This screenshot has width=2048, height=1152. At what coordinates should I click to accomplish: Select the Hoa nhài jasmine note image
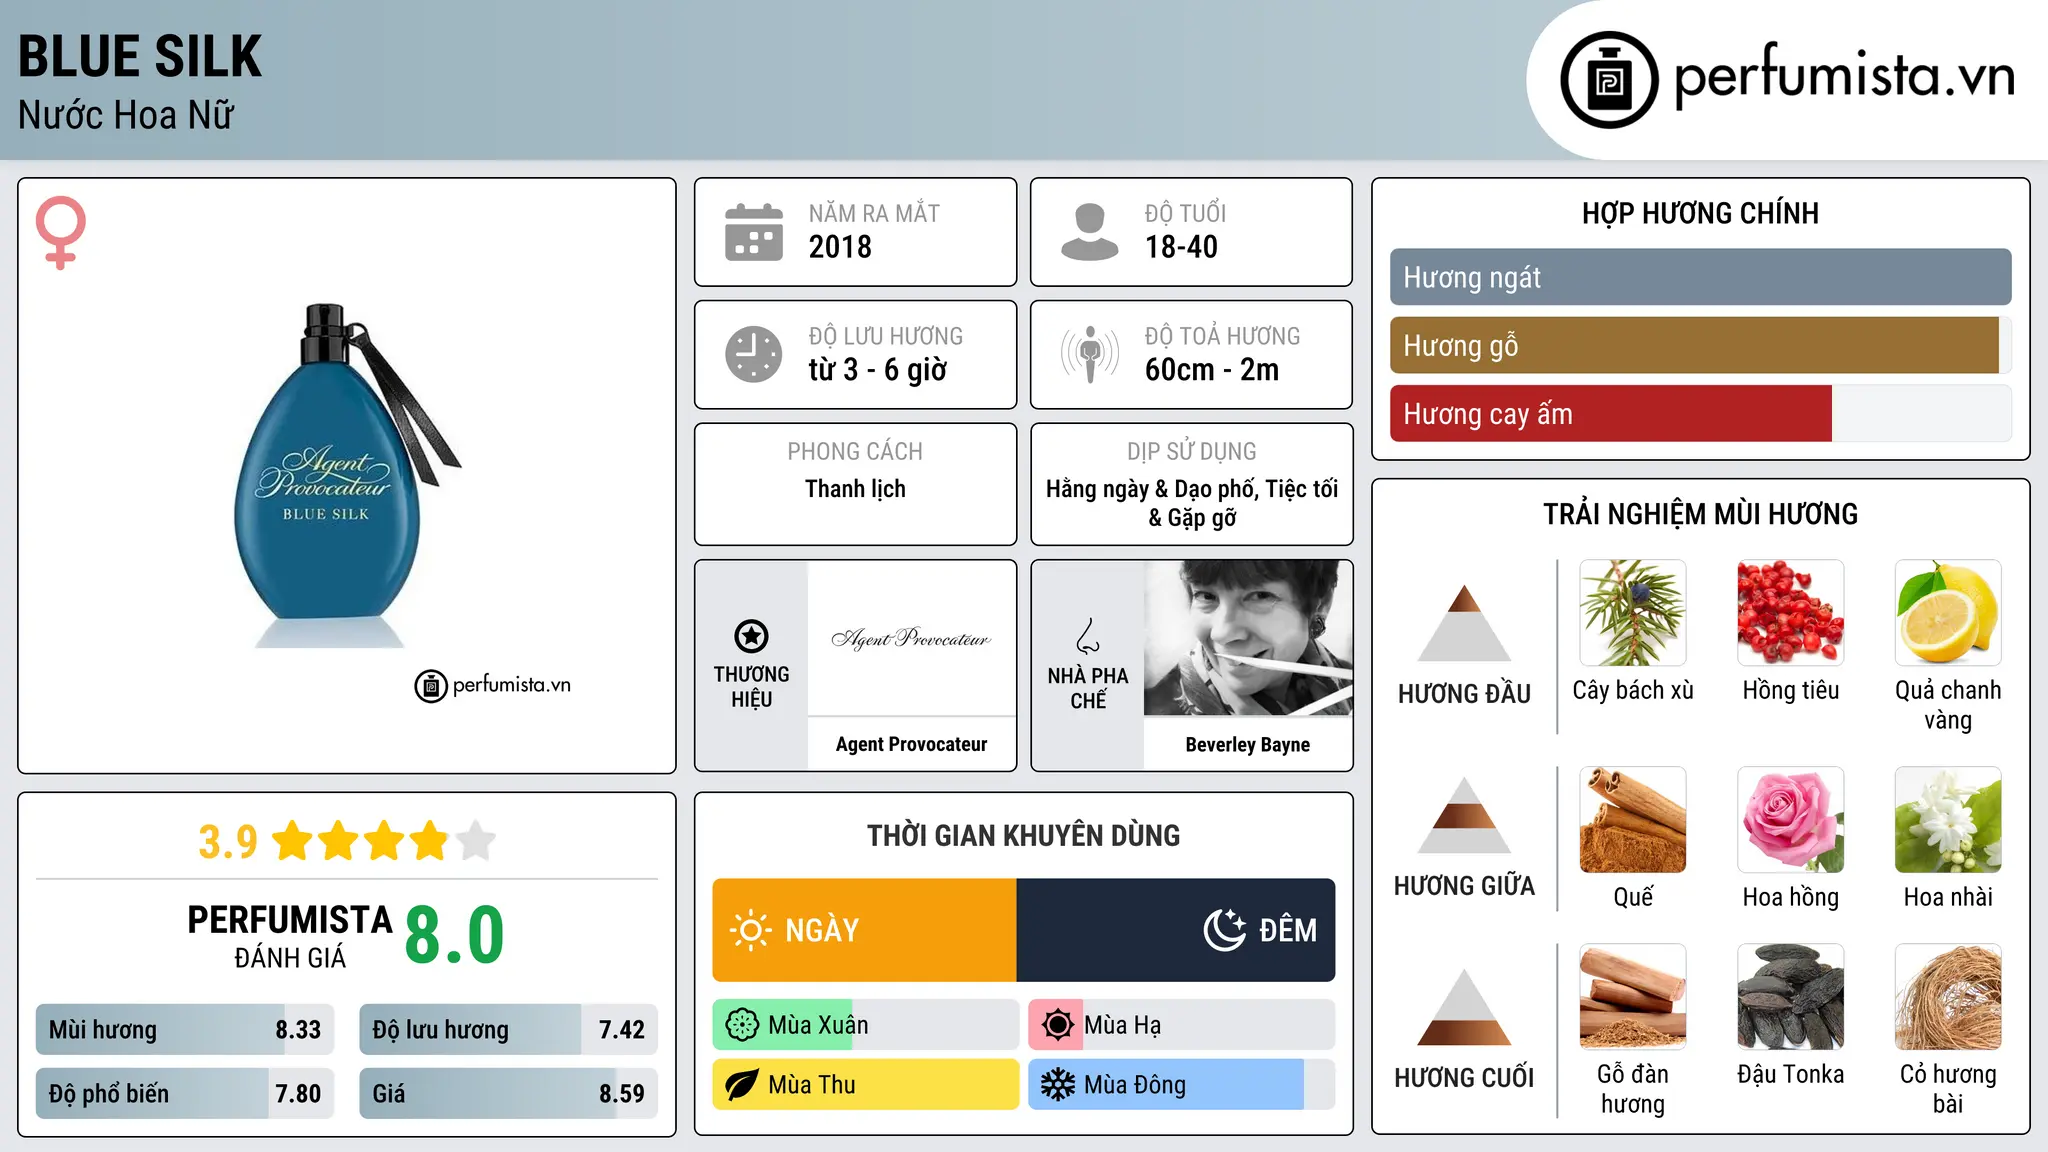pos(1948,820)
